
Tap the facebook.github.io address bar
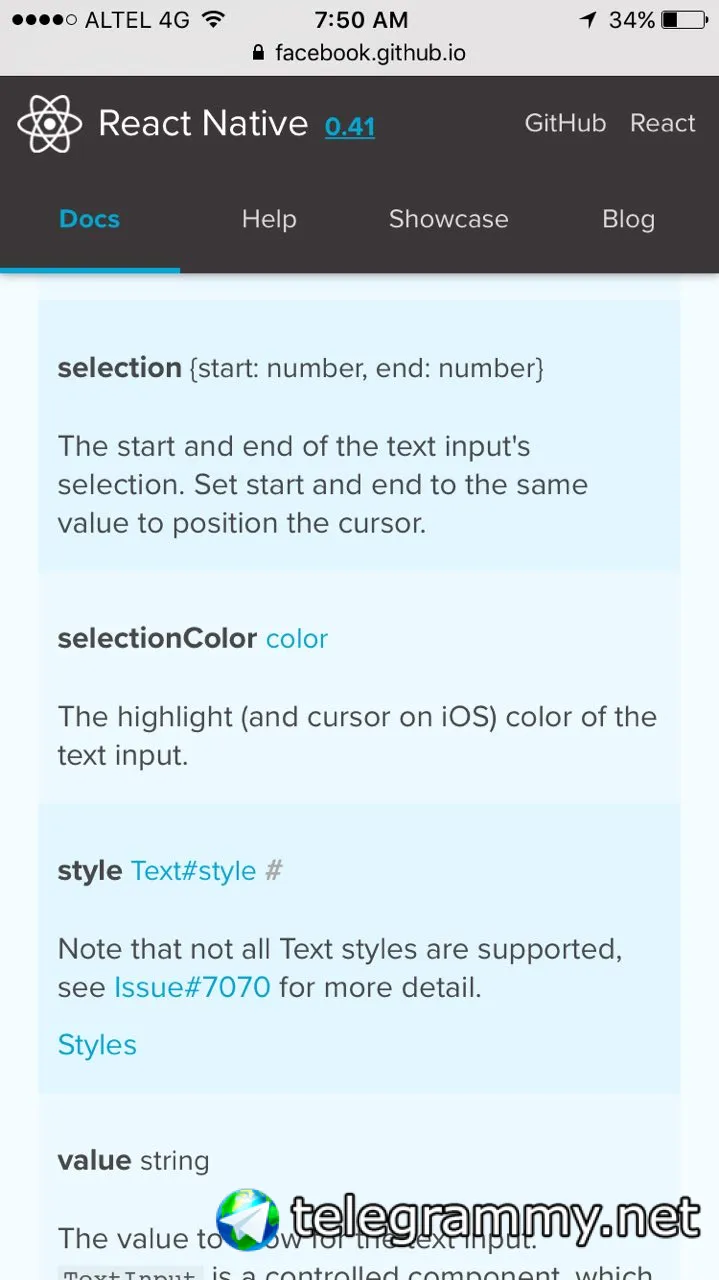click(x=370, y=53)
